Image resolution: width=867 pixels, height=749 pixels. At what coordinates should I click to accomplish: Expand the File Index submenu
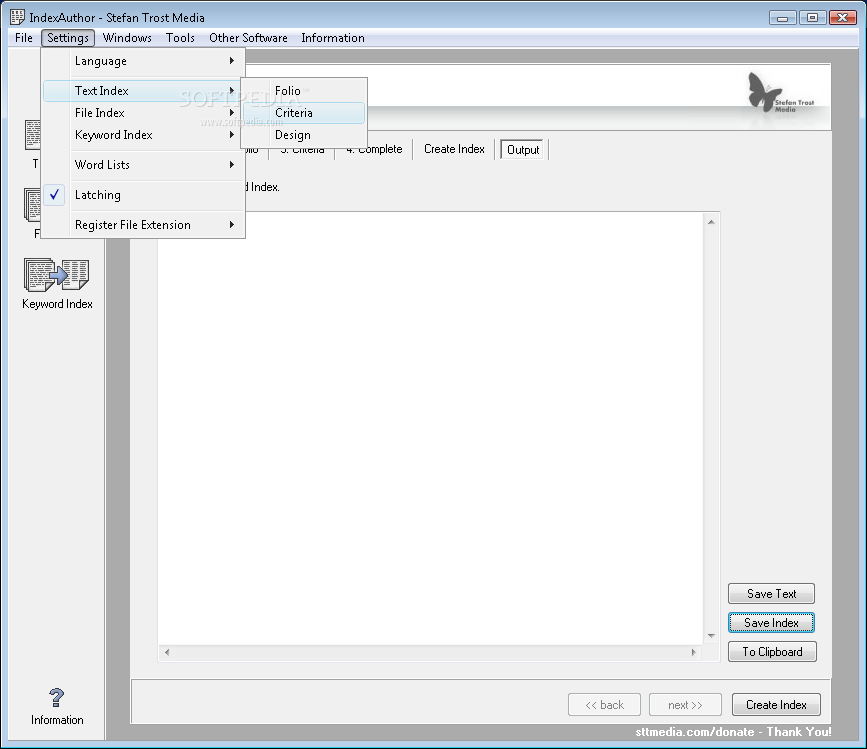(x=144, y=113)
